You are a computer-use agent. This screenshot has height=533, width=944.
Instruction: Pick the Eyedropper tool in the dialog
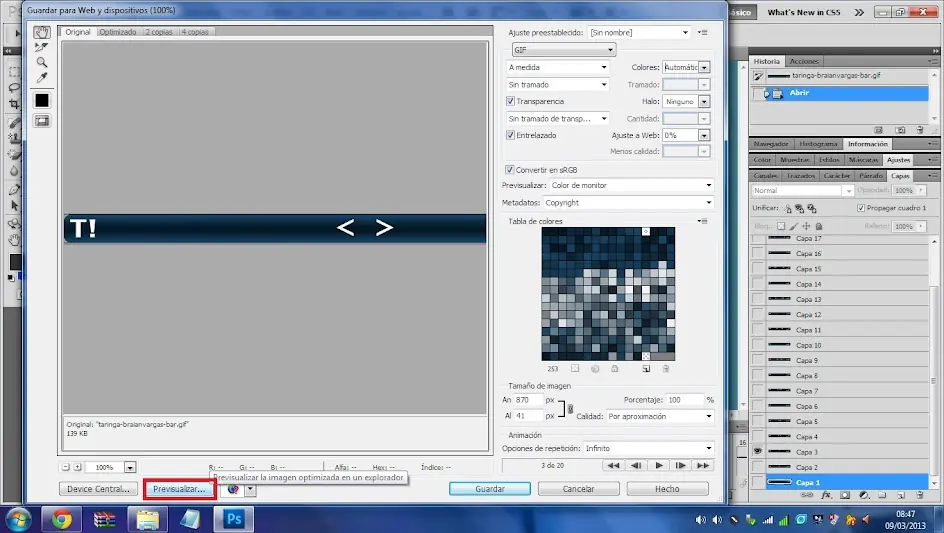pos(42,78)
